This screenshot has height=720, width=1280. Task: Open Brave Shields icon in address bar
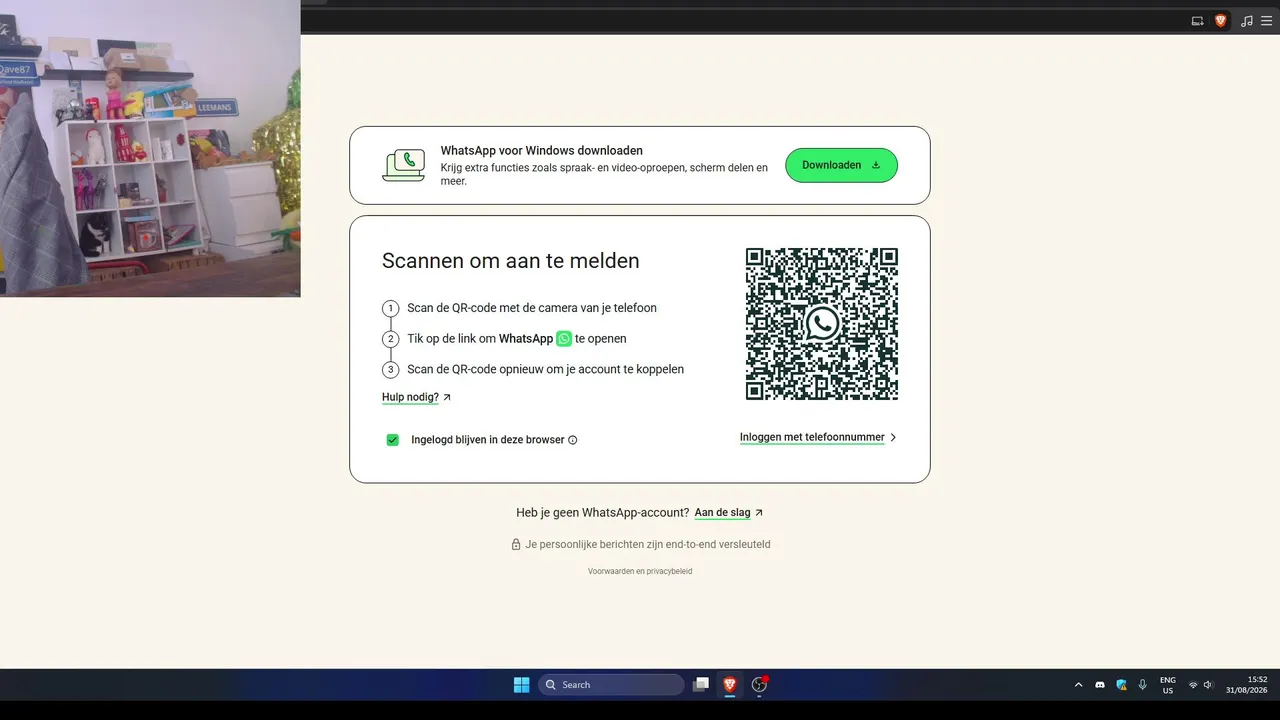pyautogui.click(x=1221, y=21)
